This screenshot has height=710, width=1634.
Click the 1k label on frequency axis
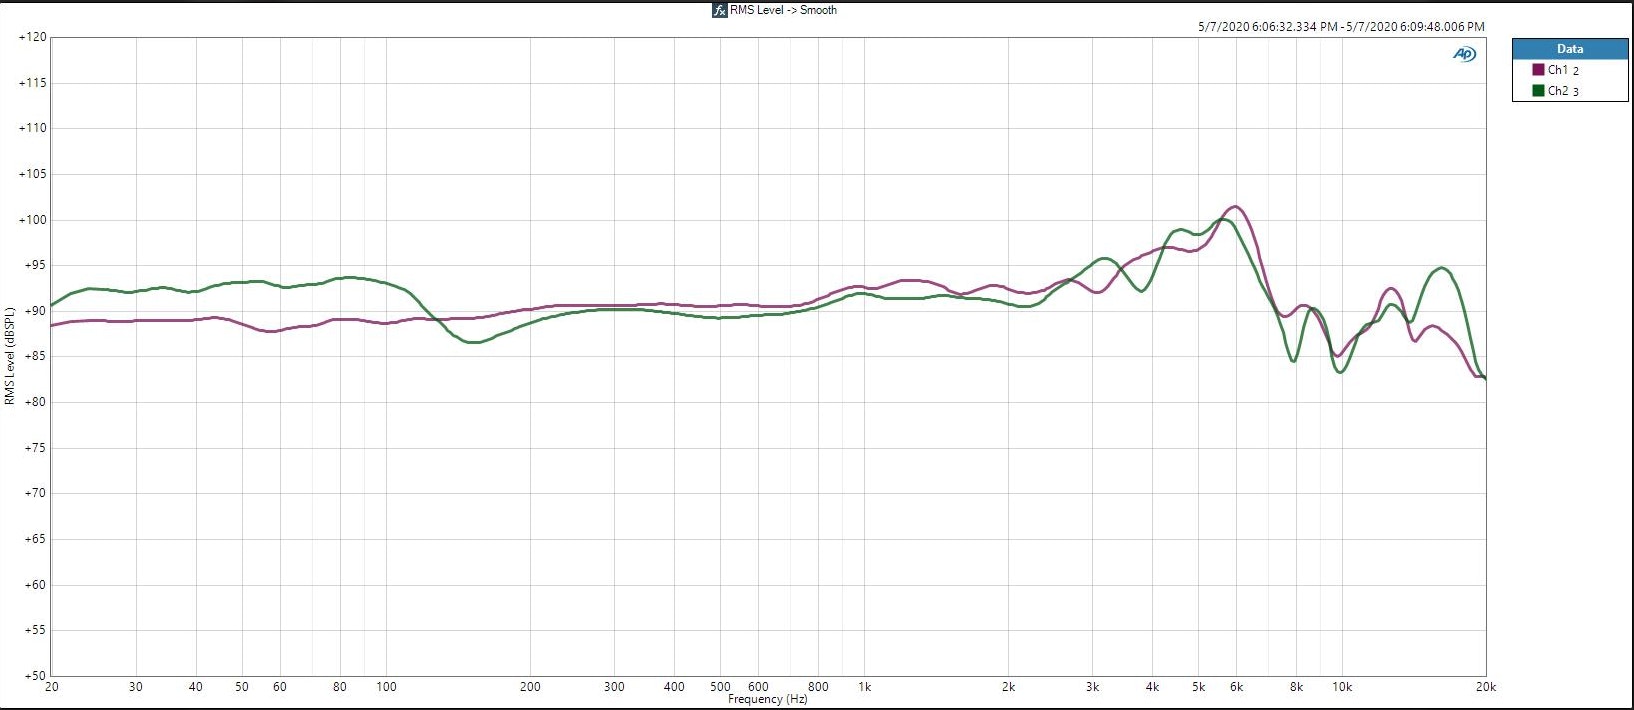(x=865, y=687)
